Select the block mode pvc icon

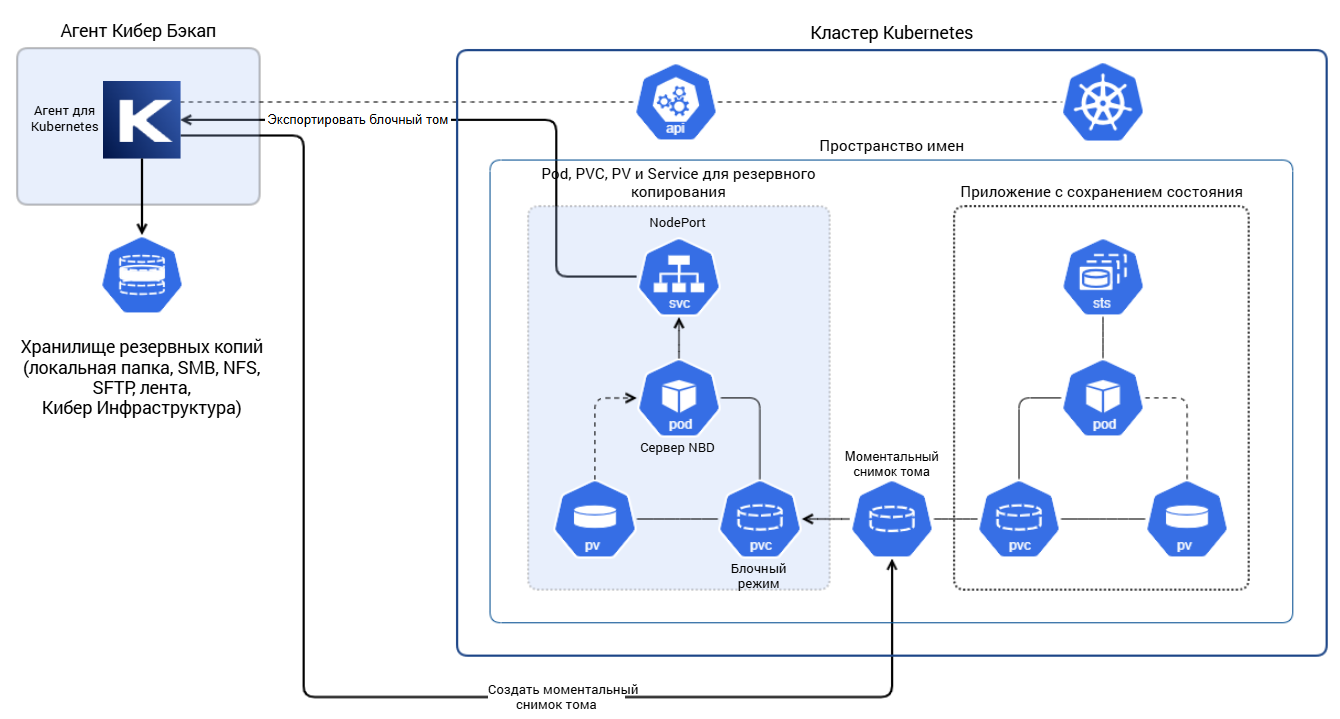(x=761, y=520)
